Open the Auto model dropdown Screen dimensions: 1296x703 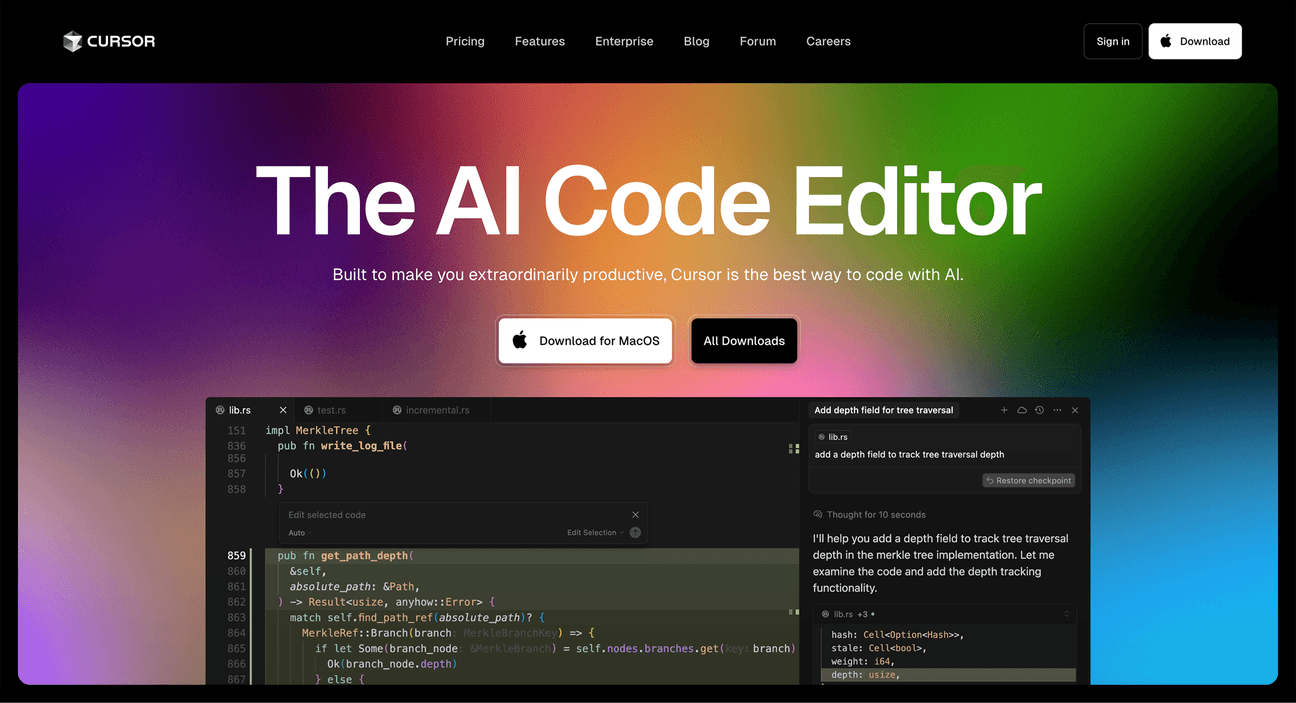tap(299, 533)
